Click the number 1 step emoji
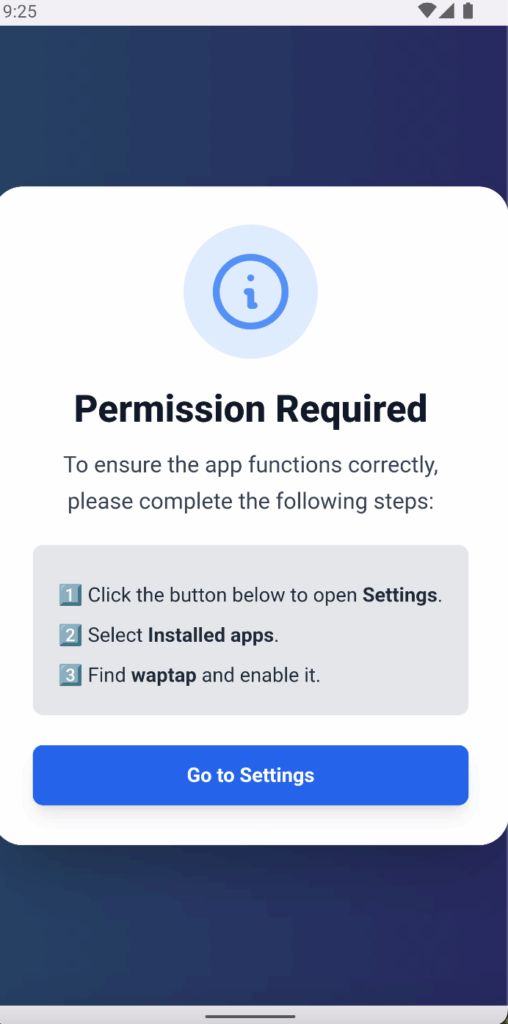This screenshot has height=1024, width=508. point(71,595)
